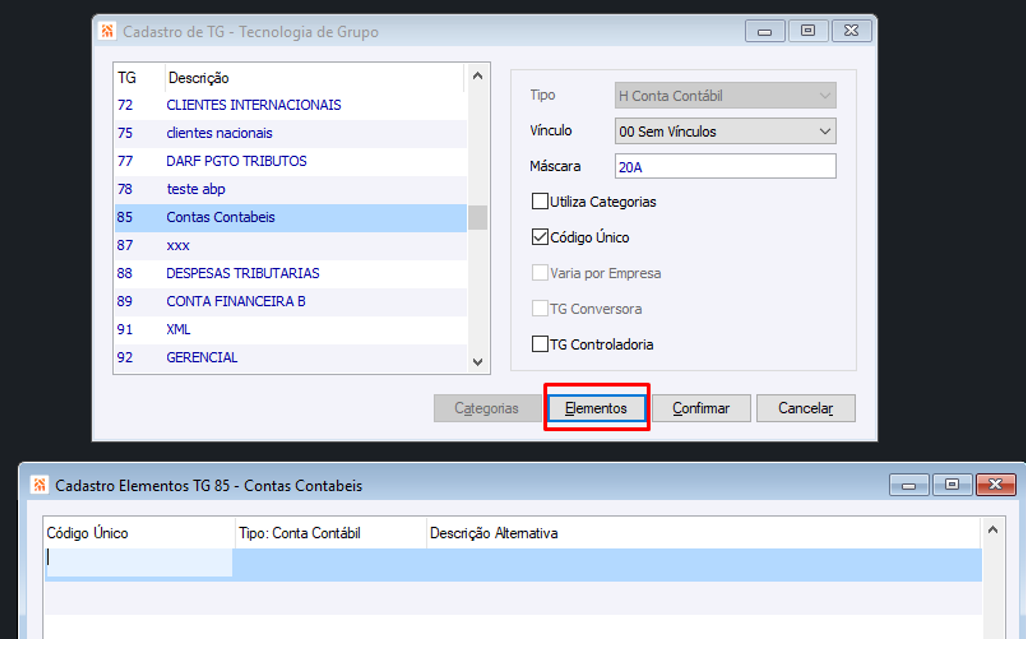
Task: Click the Descrição Alternativa column header
Action: [x=703, y=533]
